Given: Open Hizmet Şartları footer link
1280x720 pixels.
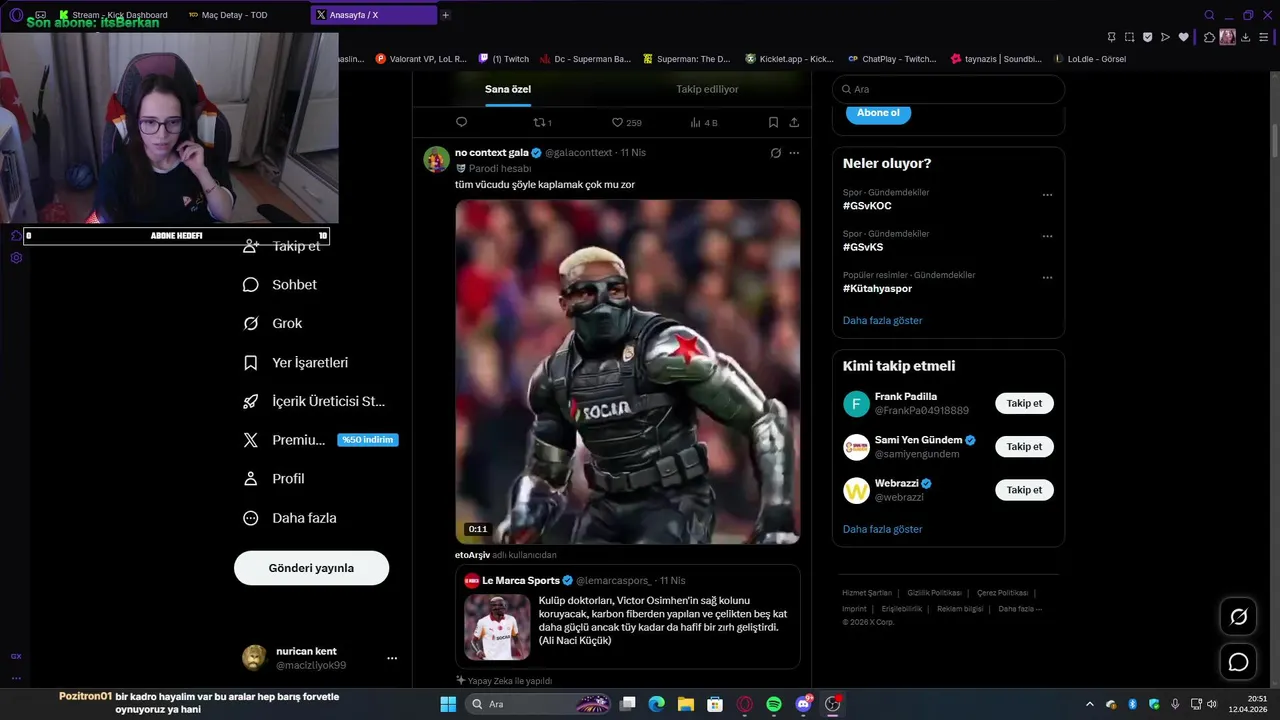Looking at the screenshot, I should tap(866, 593).
